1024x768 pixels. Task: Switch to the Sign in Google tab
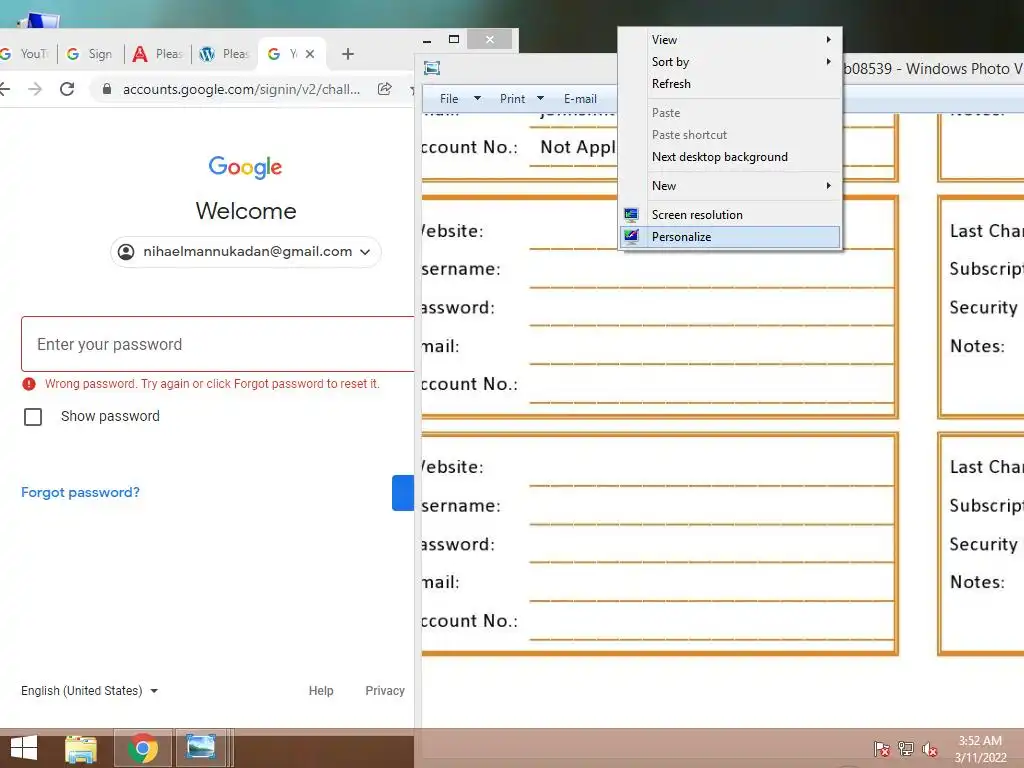click(x=90, y=54)
